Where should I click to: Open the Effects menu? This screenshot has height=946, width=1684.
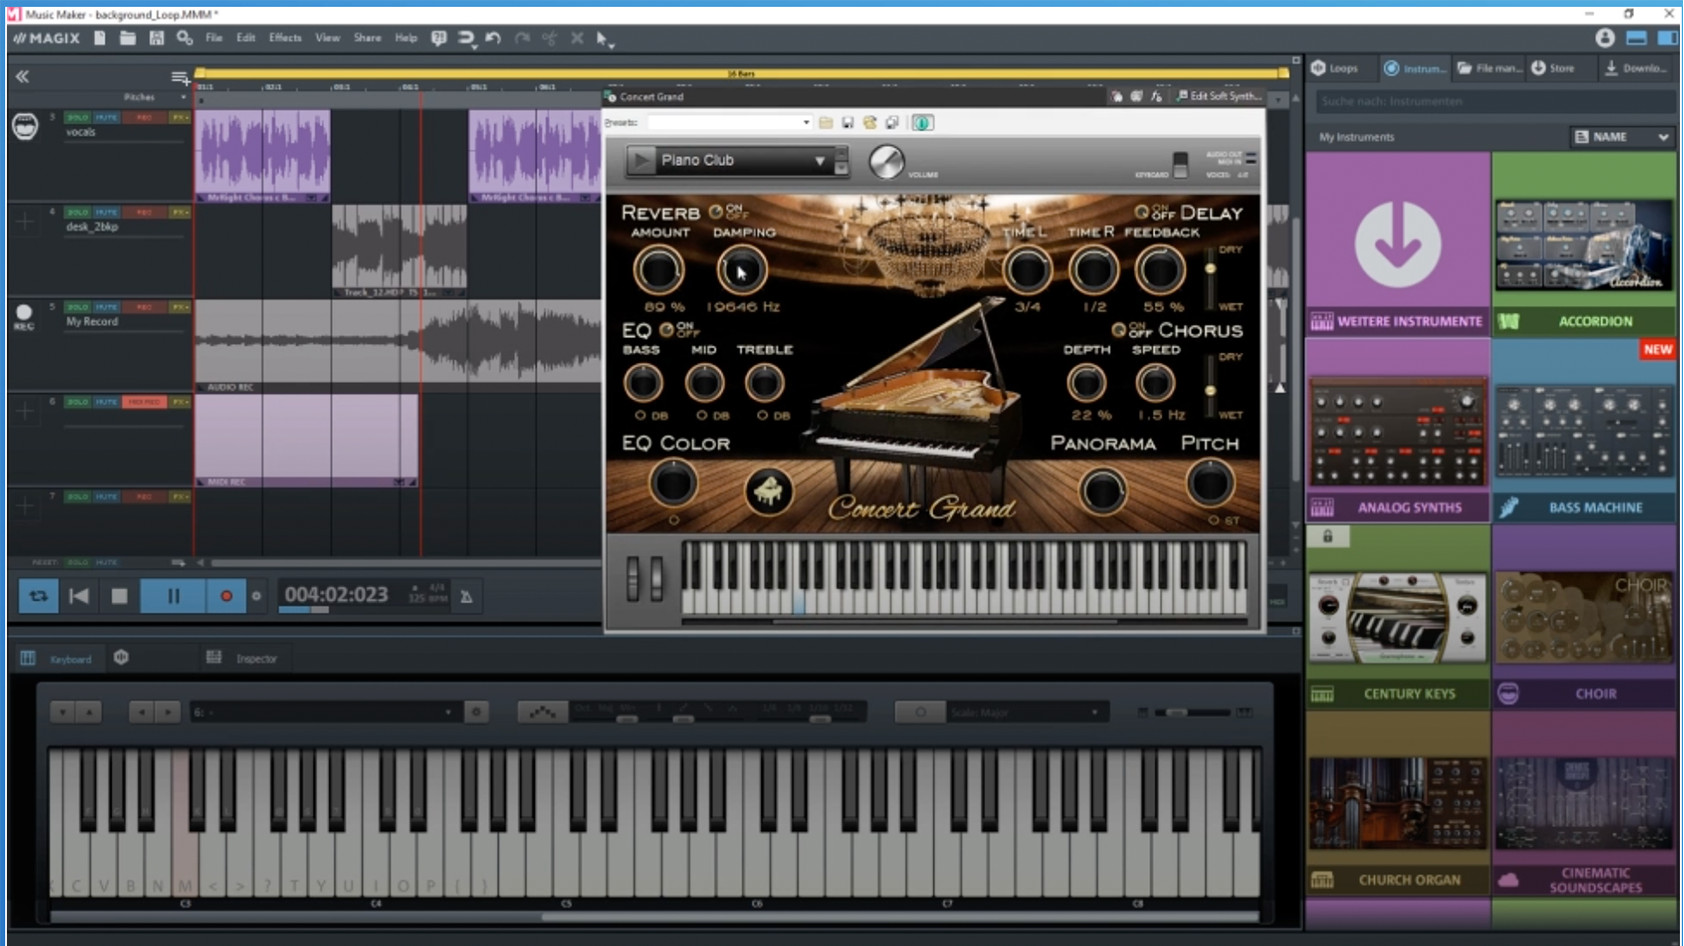pyautogui.click(x=285, y=38)
